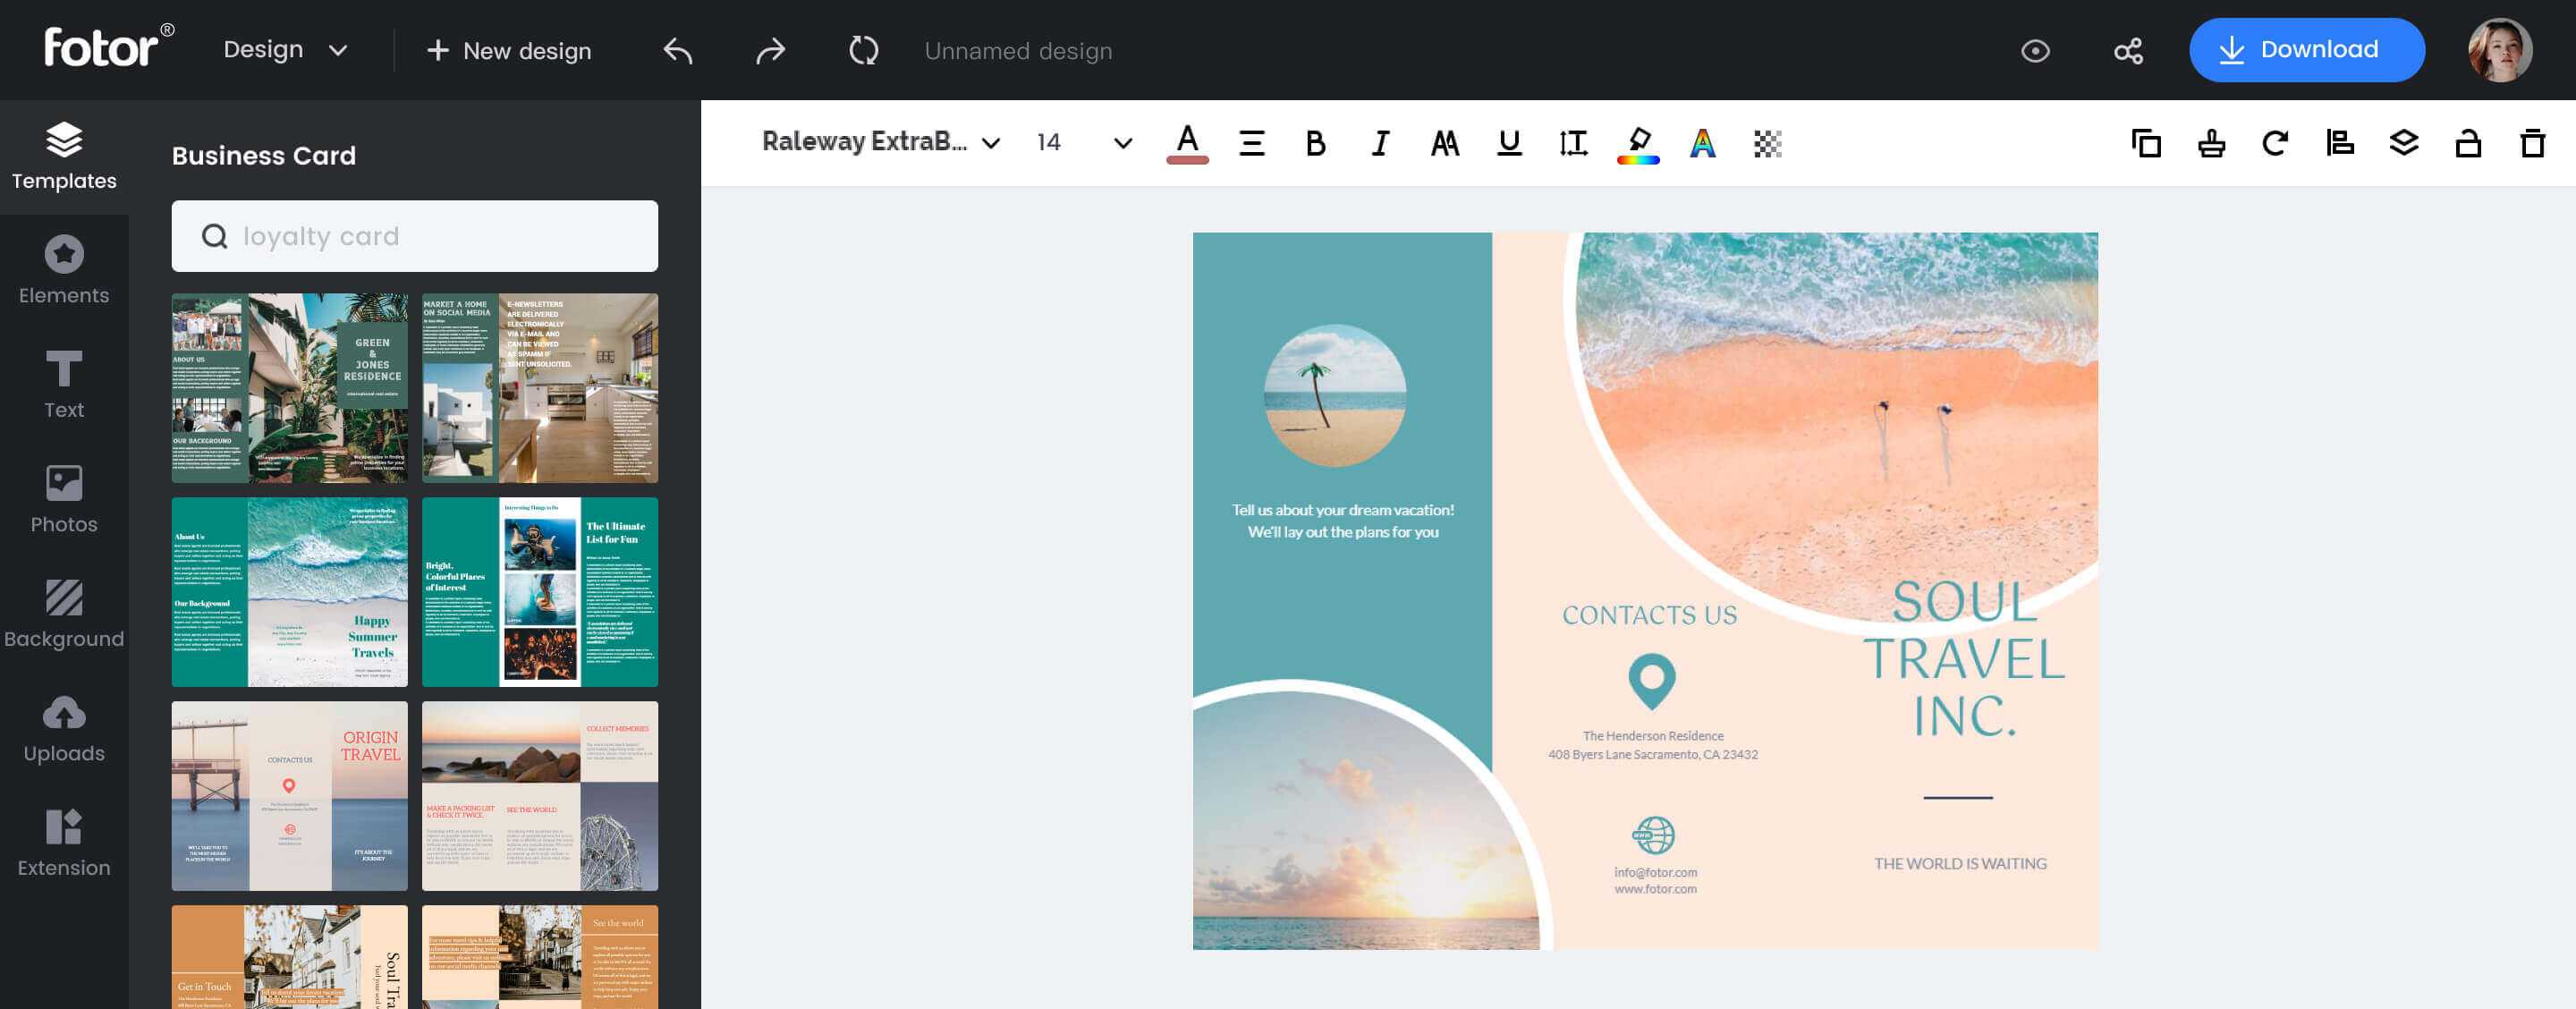Toggle the share design icon

[x=2129, y=49]
